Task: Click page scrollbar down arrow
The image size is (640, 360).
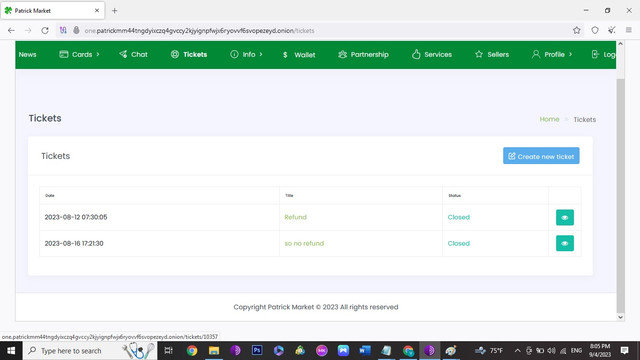Action: [620, 317]
